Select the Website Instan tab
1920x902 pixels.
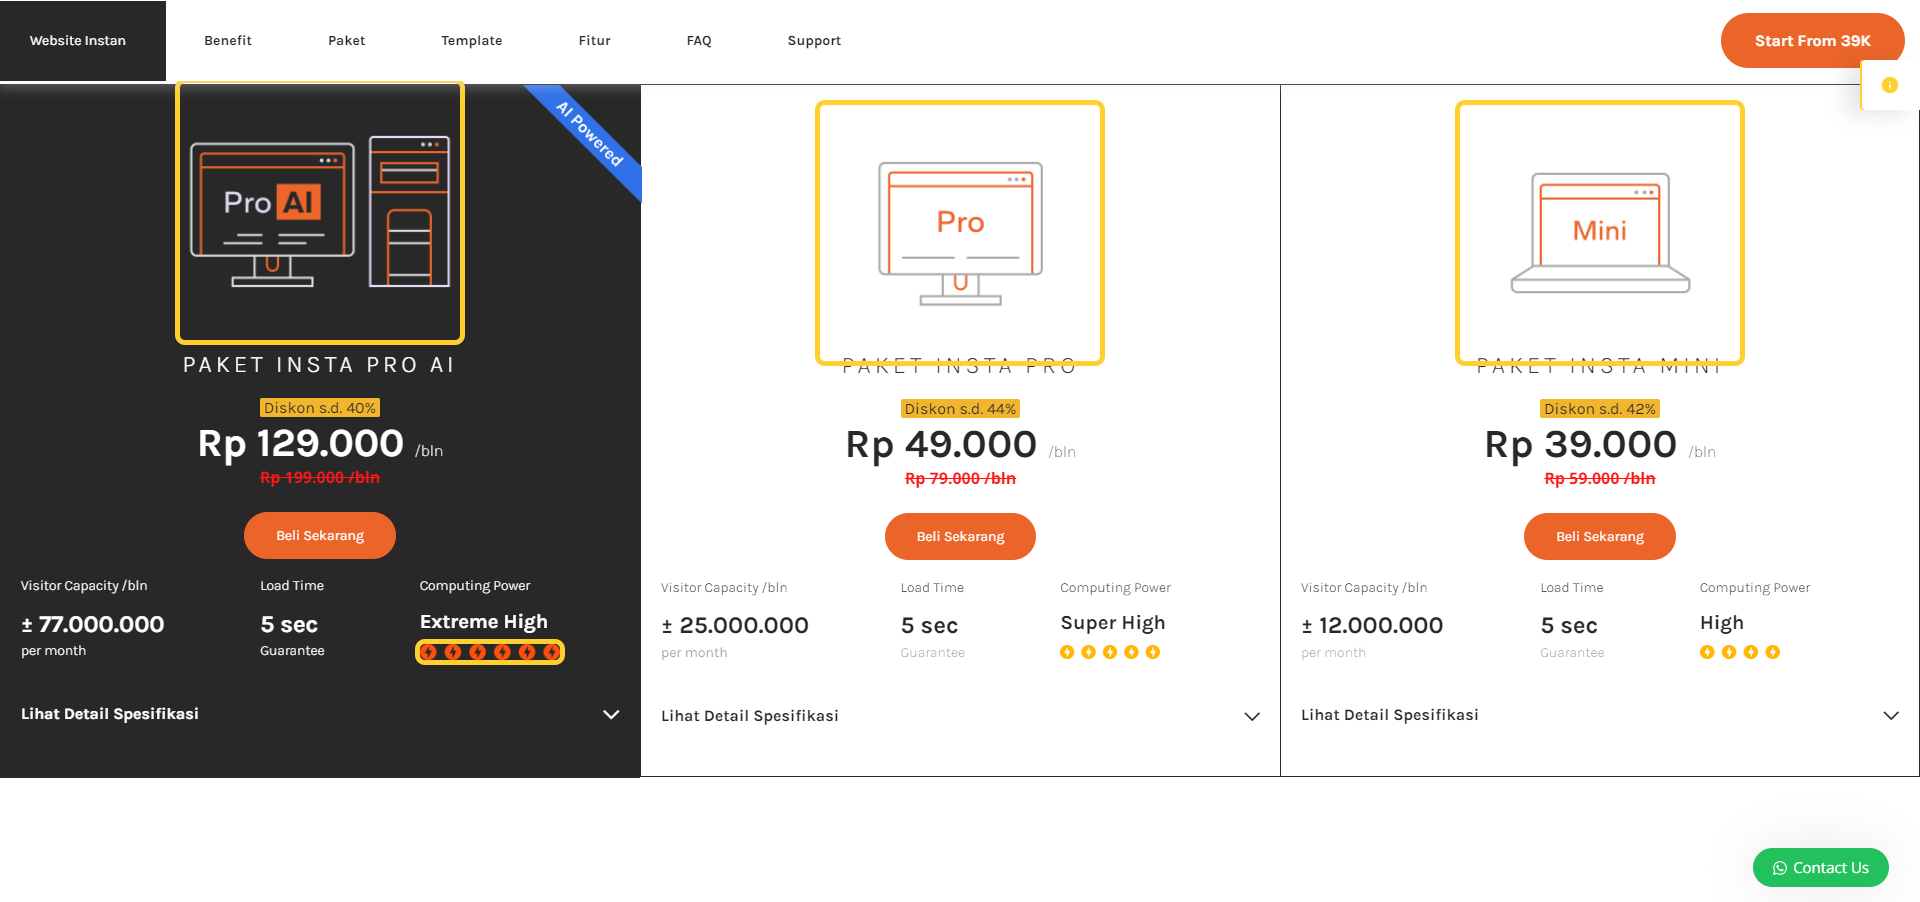78,40
